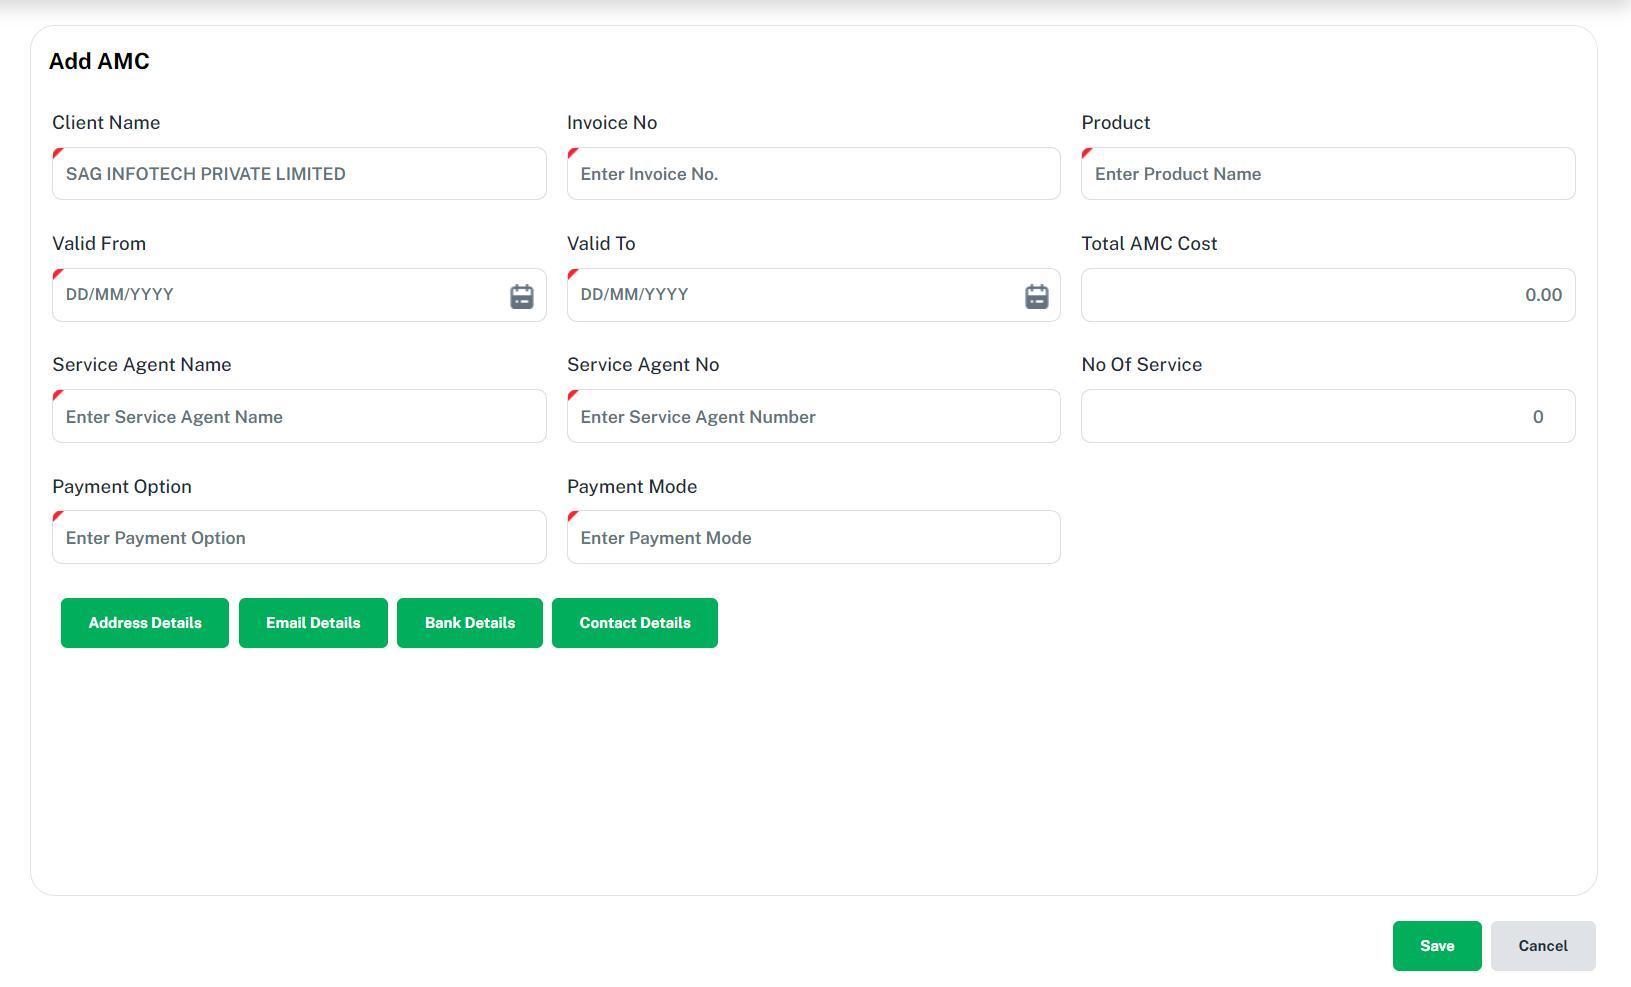Open the Valid To calendar picker icon
The image size is (1631, 987).
pyautogui.click(x=1036, y=296)
